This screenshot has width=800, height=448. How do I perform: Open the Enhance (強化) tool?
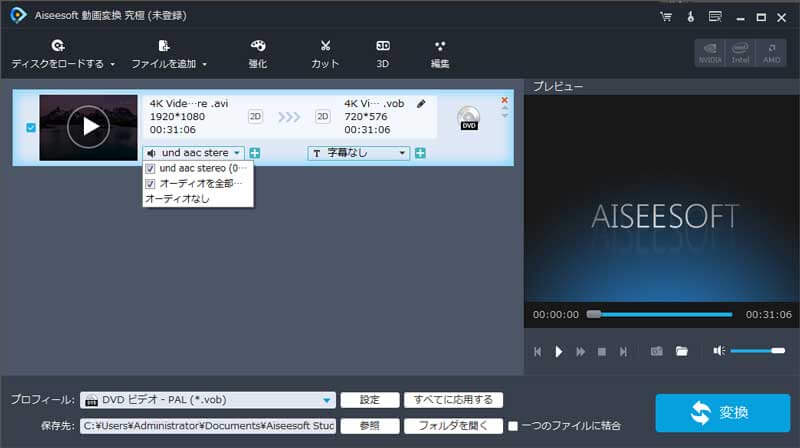point(258,54)
